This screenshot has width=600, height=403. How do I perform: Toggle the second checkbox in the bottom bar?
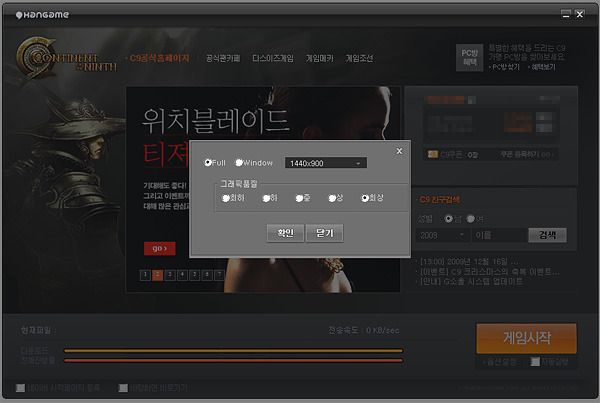coord(123,388)
